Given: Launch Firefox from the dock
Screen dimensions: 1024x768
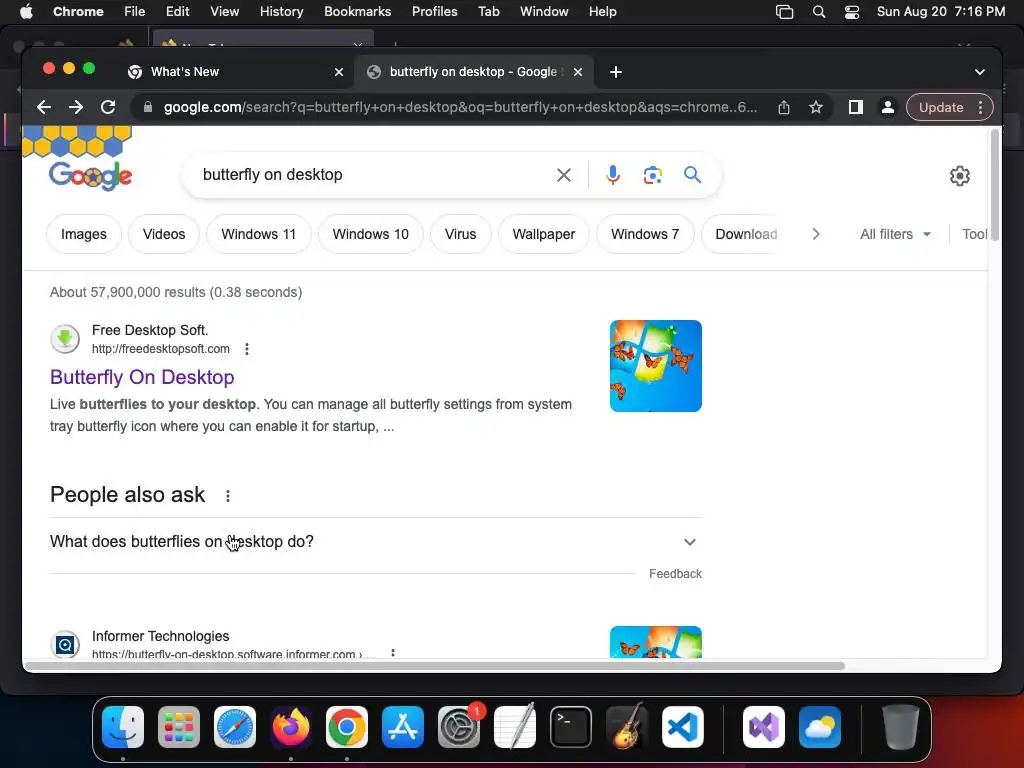Looking at the screenshot, I should coord(291,727).
